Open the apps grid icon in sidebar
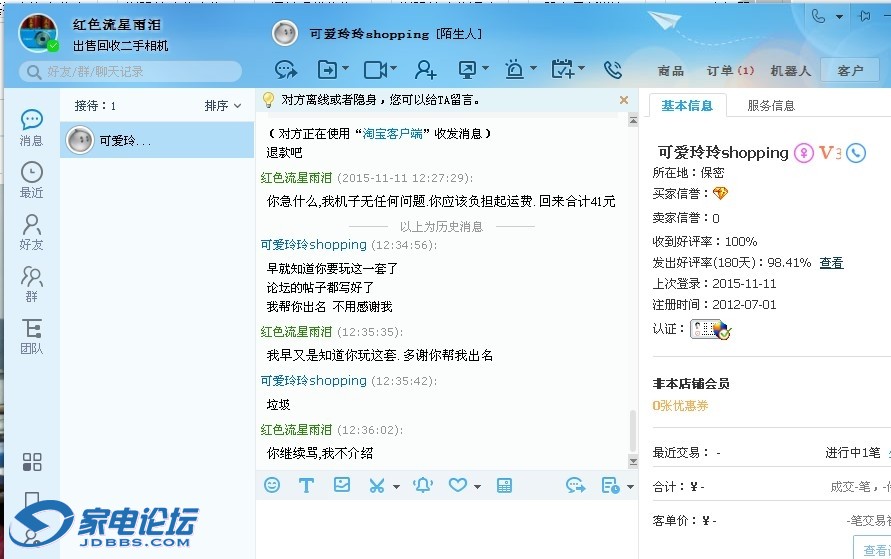The height and width of the screenshot is (559, 891). coord(32,462)
